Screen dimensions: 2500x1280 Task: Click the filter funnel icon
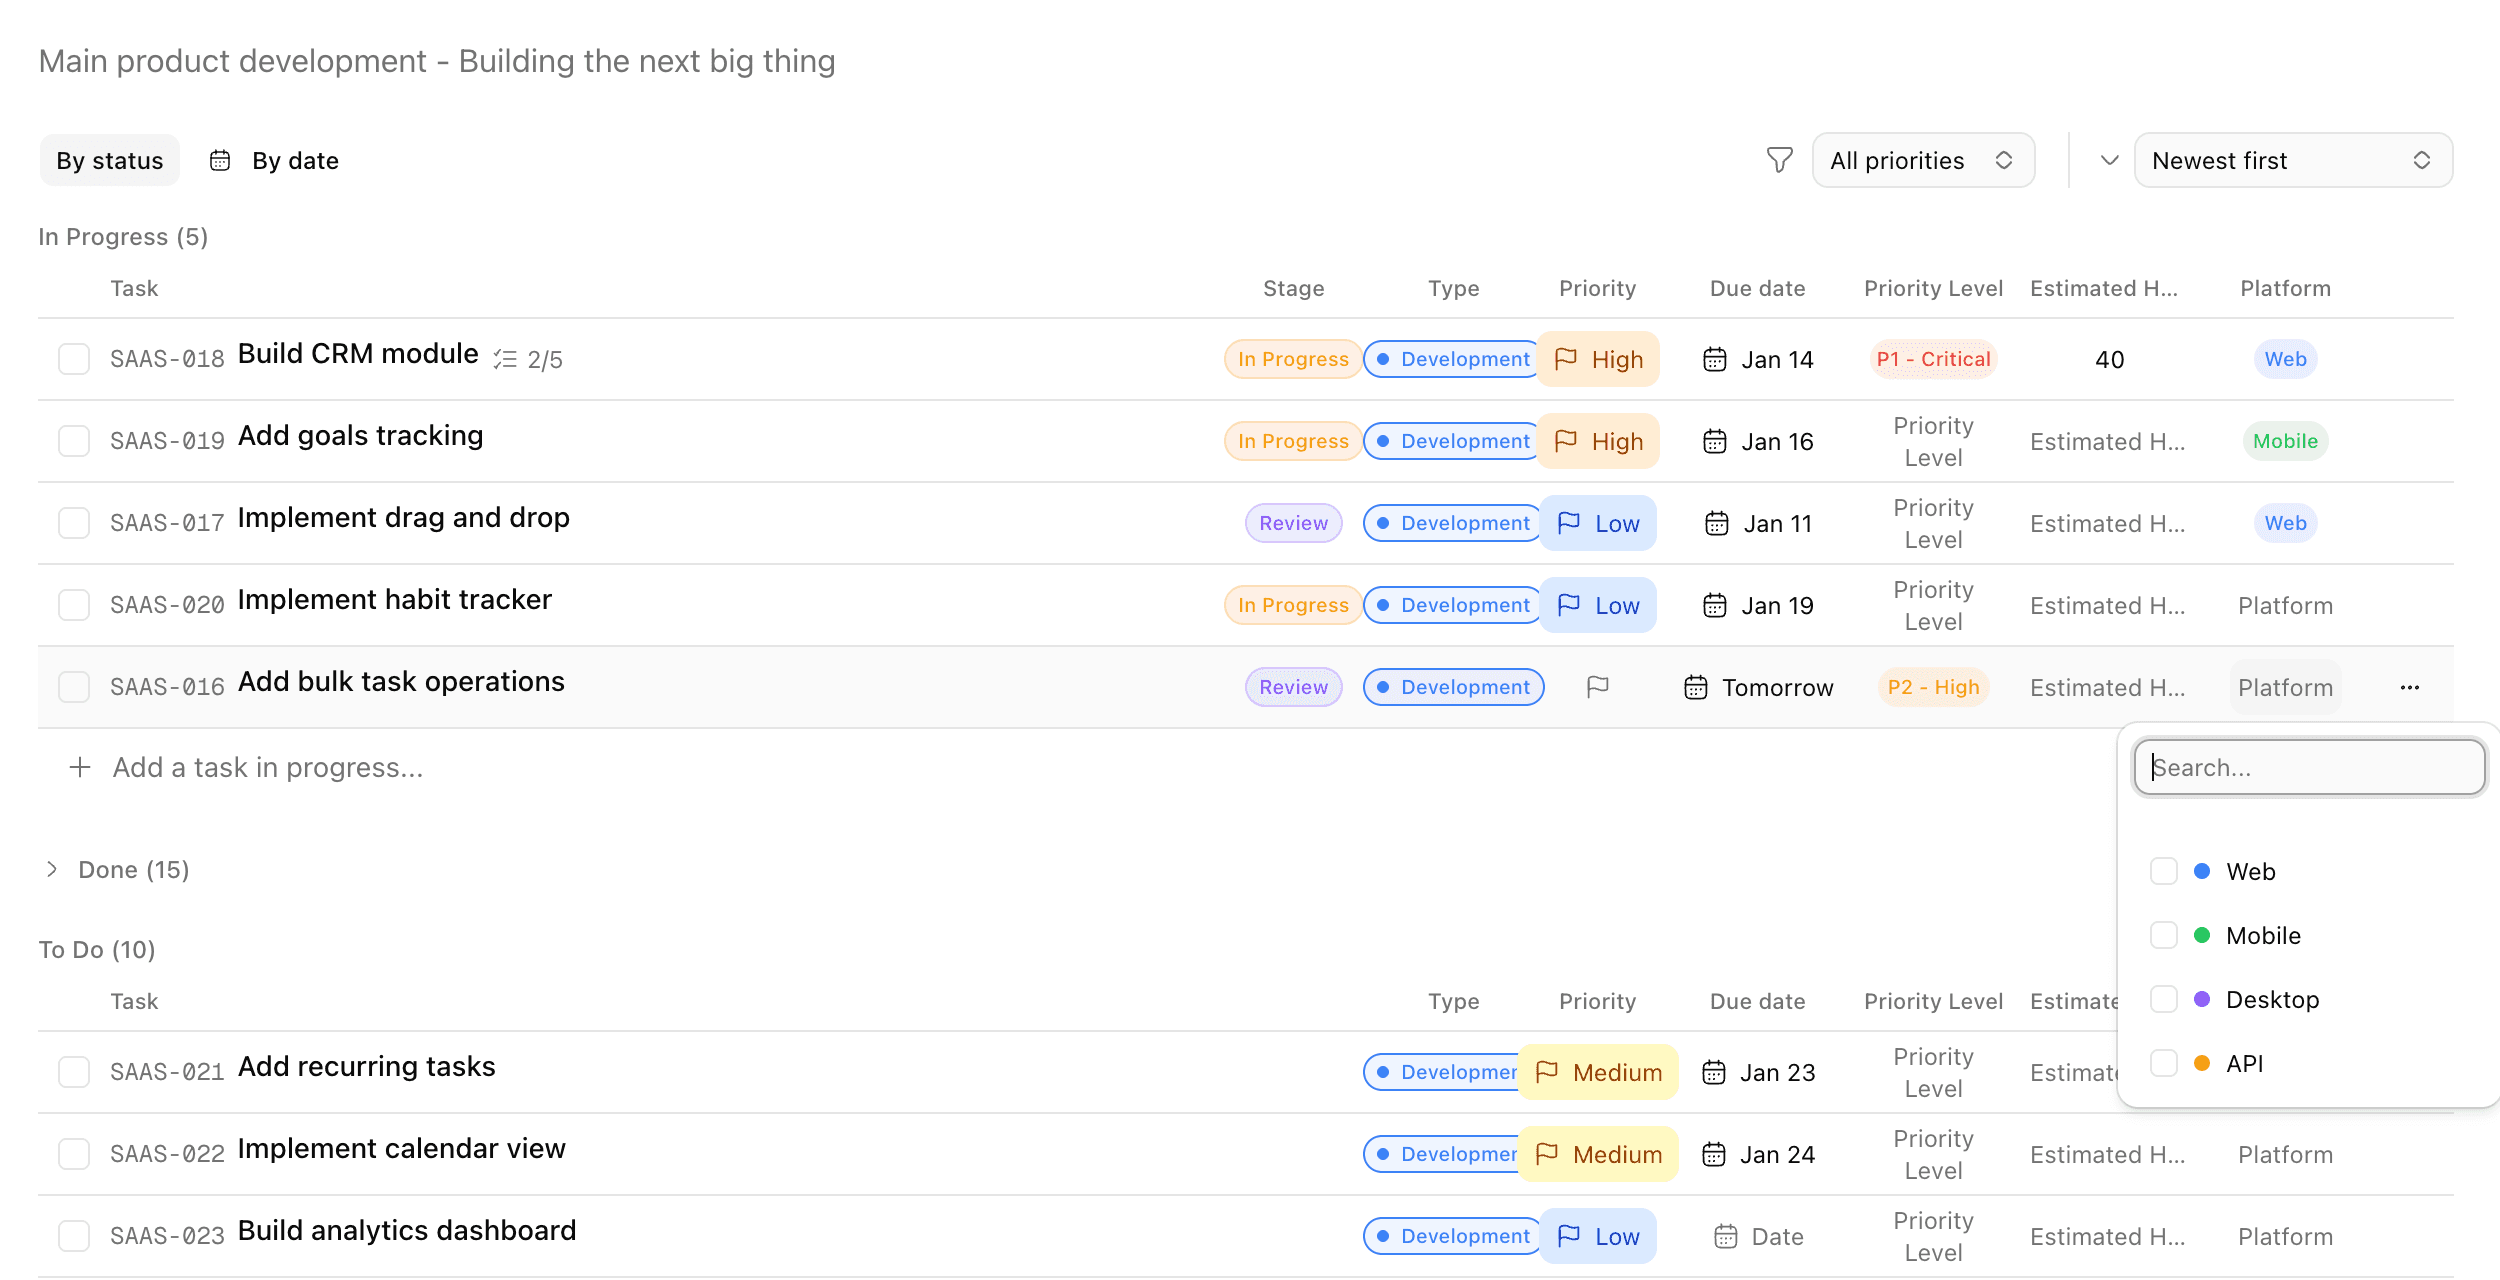1779,159
